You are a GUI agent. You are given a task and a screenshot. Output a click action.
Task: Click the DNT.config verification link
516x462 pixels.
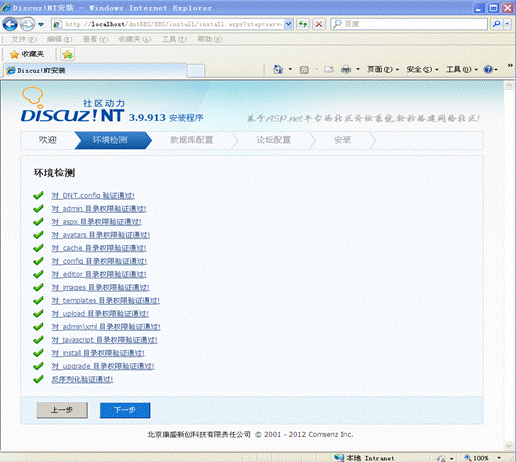(93, 196)
